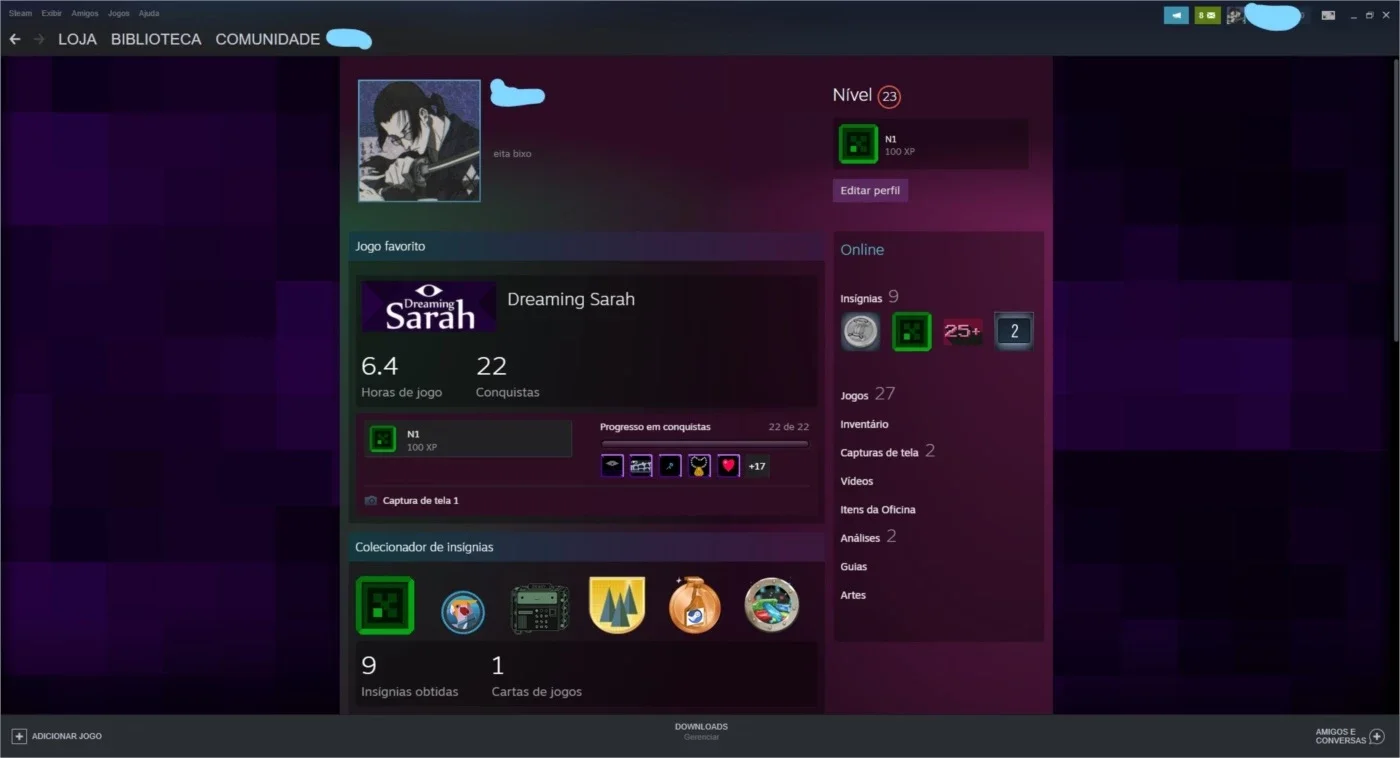Click the small account avatar in title bar
The height and width of the screenshot is (758, 1400).
tap(1235, 16)
